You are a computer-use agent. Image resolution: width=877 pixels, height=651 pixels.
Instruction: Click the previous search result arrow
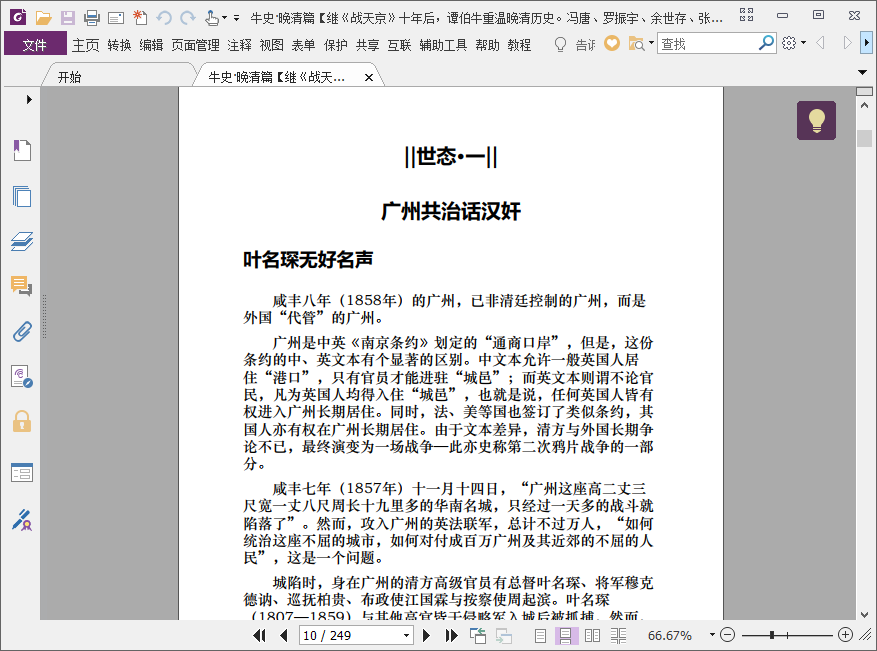pyautogui.click(x=821, y=43)
